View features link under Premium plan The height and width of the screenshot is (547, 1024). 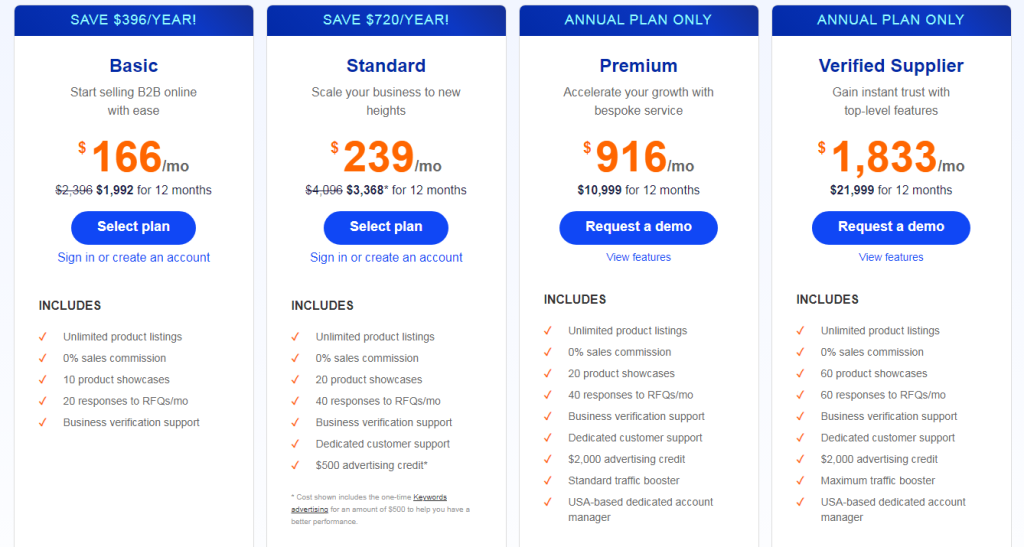(x=638, y=257)
